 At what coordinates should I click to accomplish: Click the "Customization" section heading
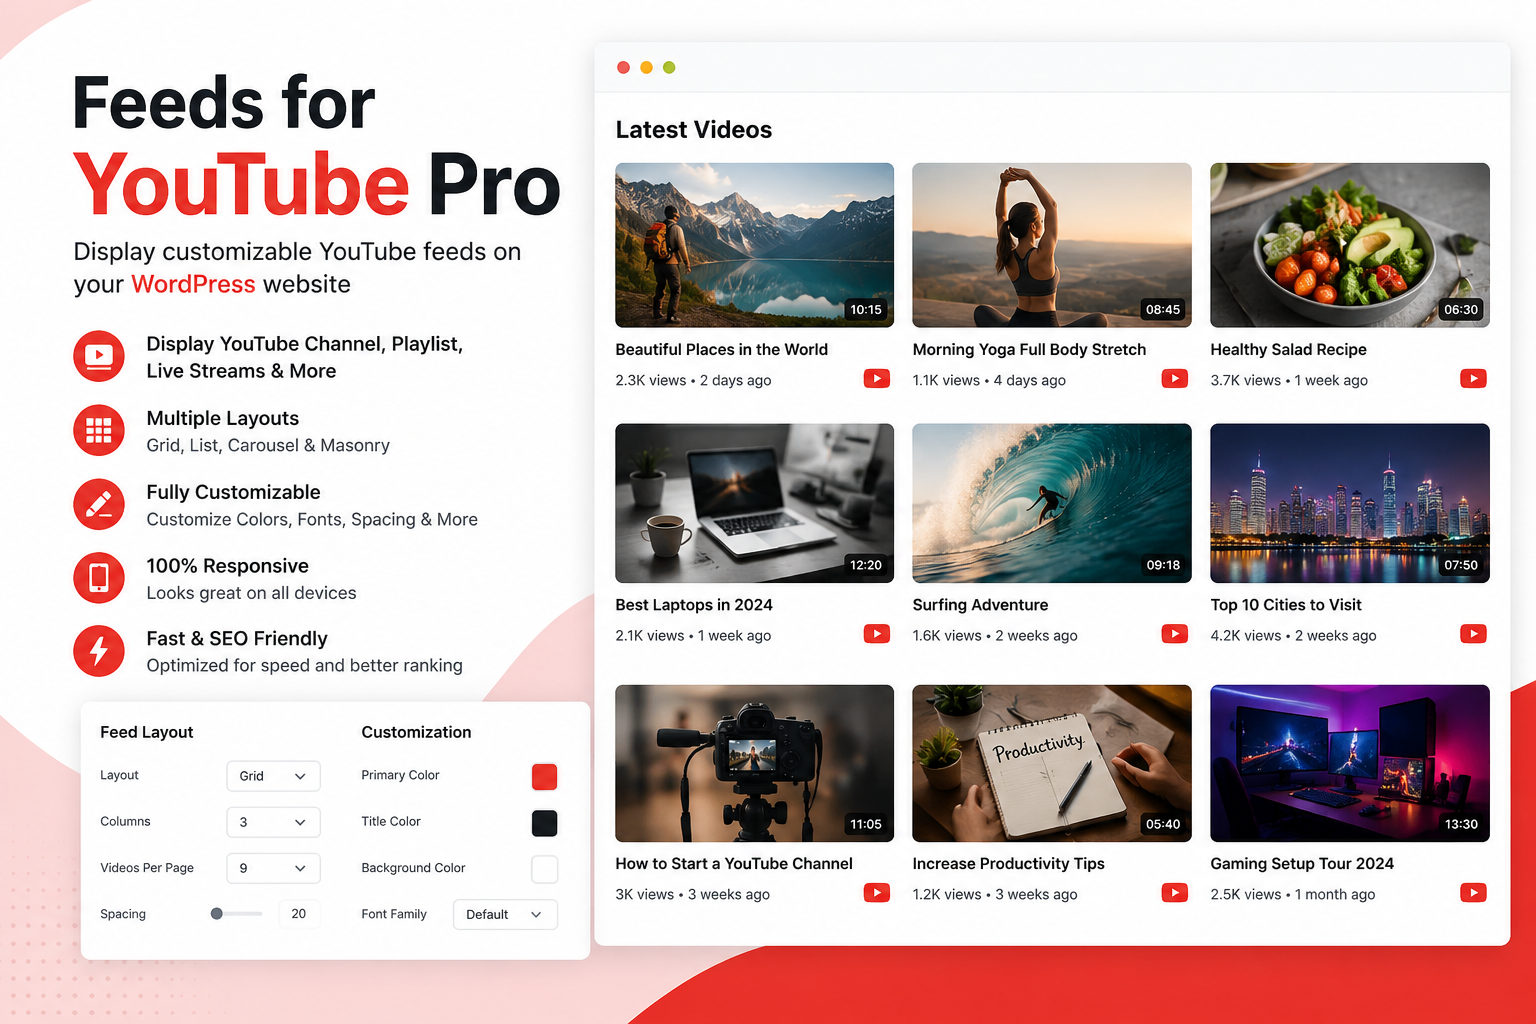pos(416,732)
